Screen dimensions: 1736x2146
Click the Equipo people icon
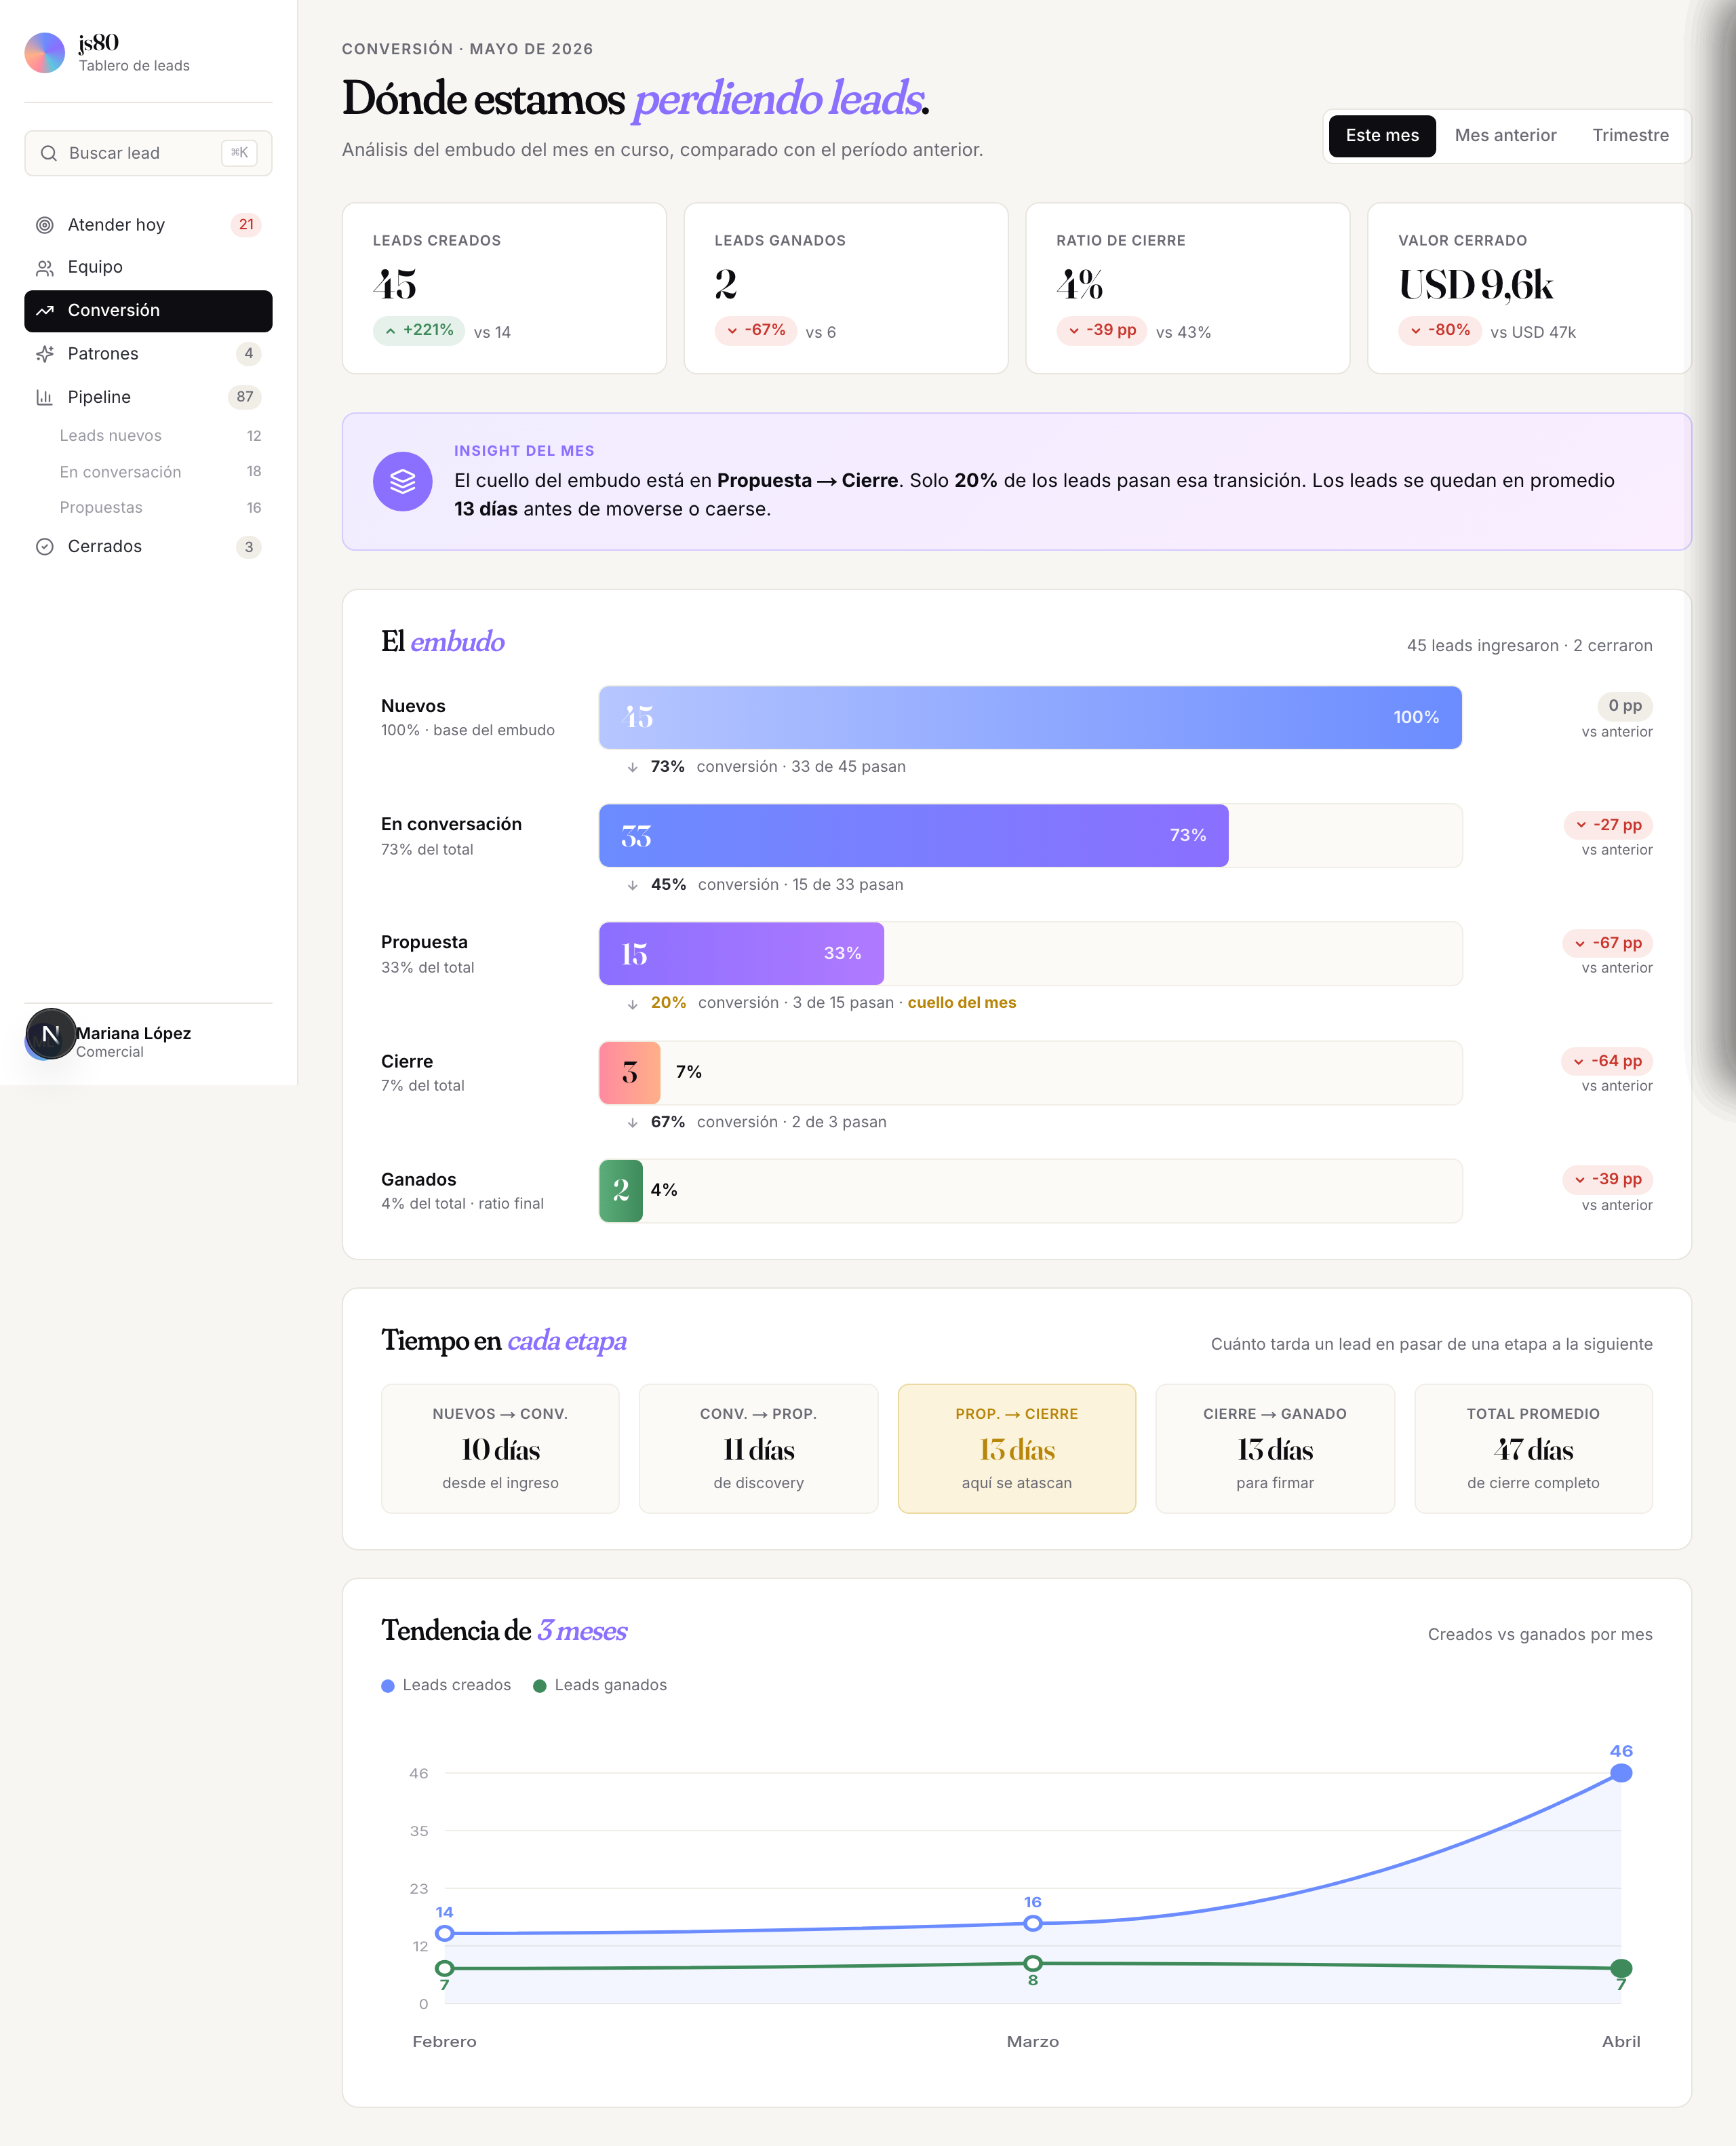click(44, 268)
